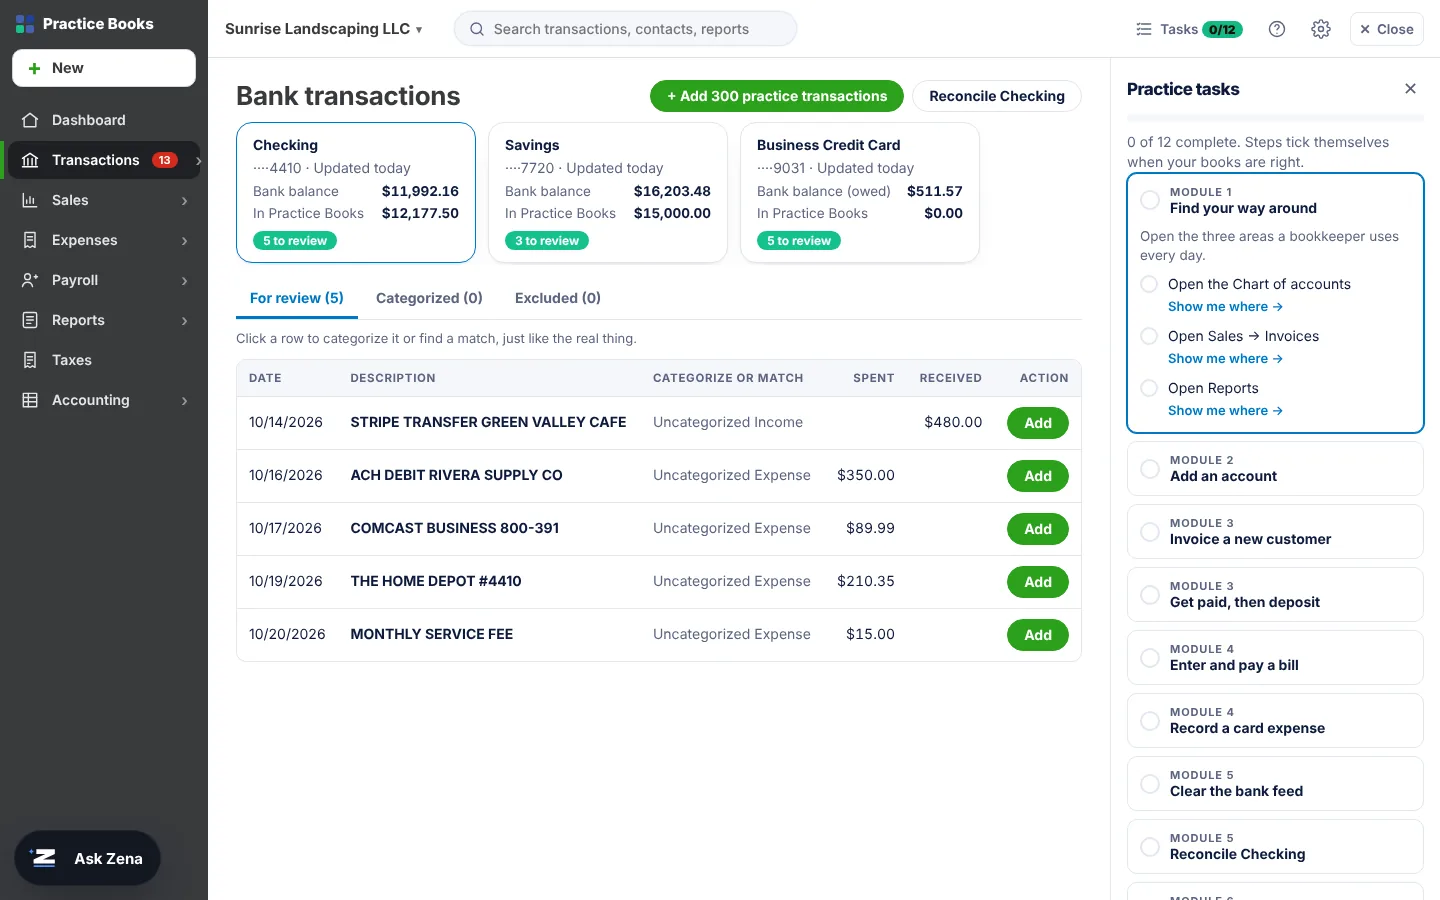This screenshot has height=900, width=1440.
Task: Open the Sunrise Landscaping LLC company dropdown
Action: coord(324,29)
